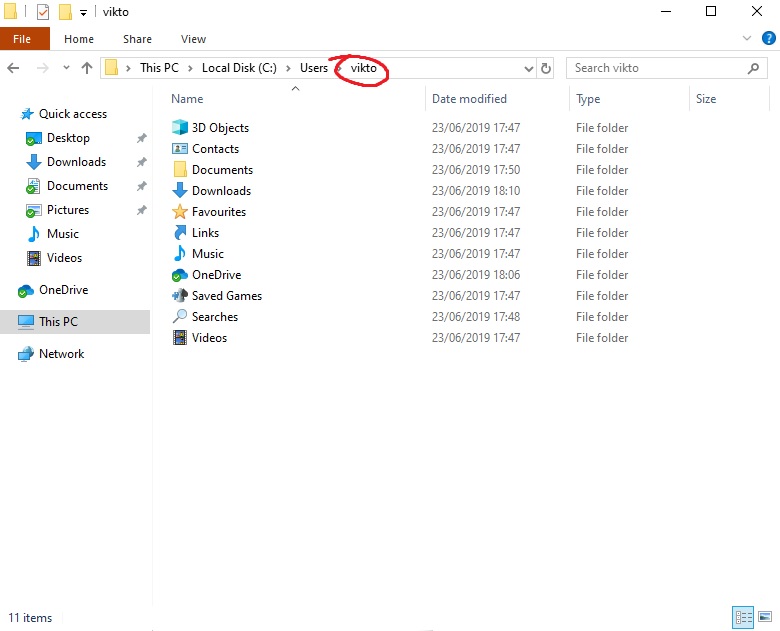This screenshot has width=780, height=631.
Task: Refresh the current folder view
Action: (546, 68)
